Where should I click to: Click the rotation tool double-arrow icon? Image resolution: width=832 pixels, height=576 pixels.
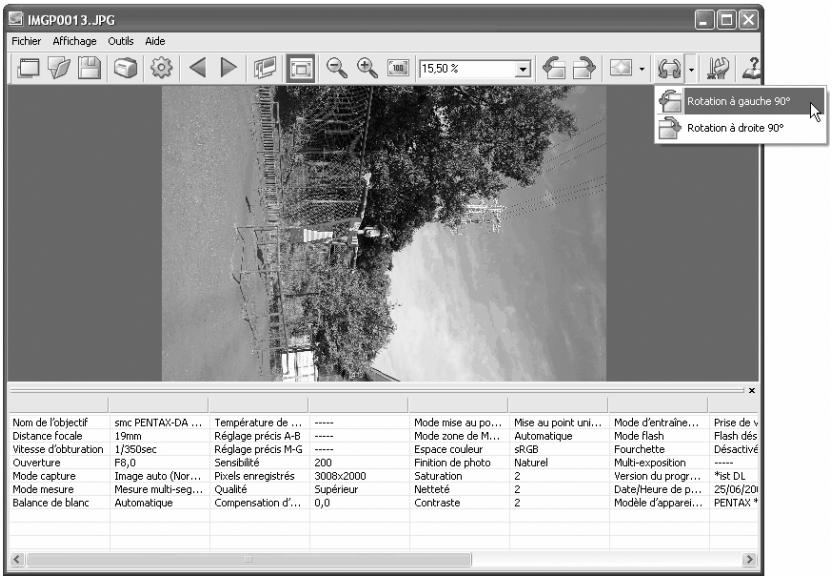pyautogui.click(x=669, y=68)
